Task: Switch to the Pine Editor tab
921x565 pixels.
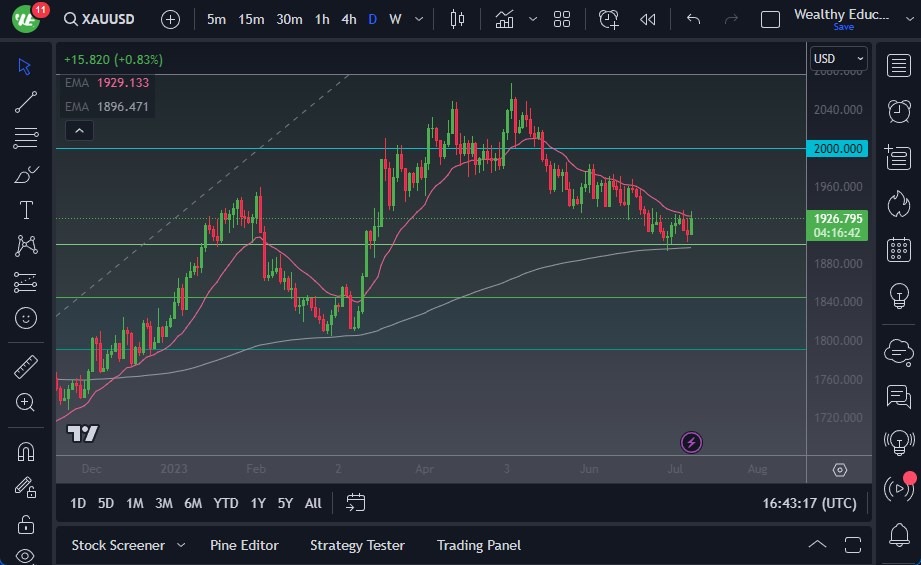Action: pos(244,545)
